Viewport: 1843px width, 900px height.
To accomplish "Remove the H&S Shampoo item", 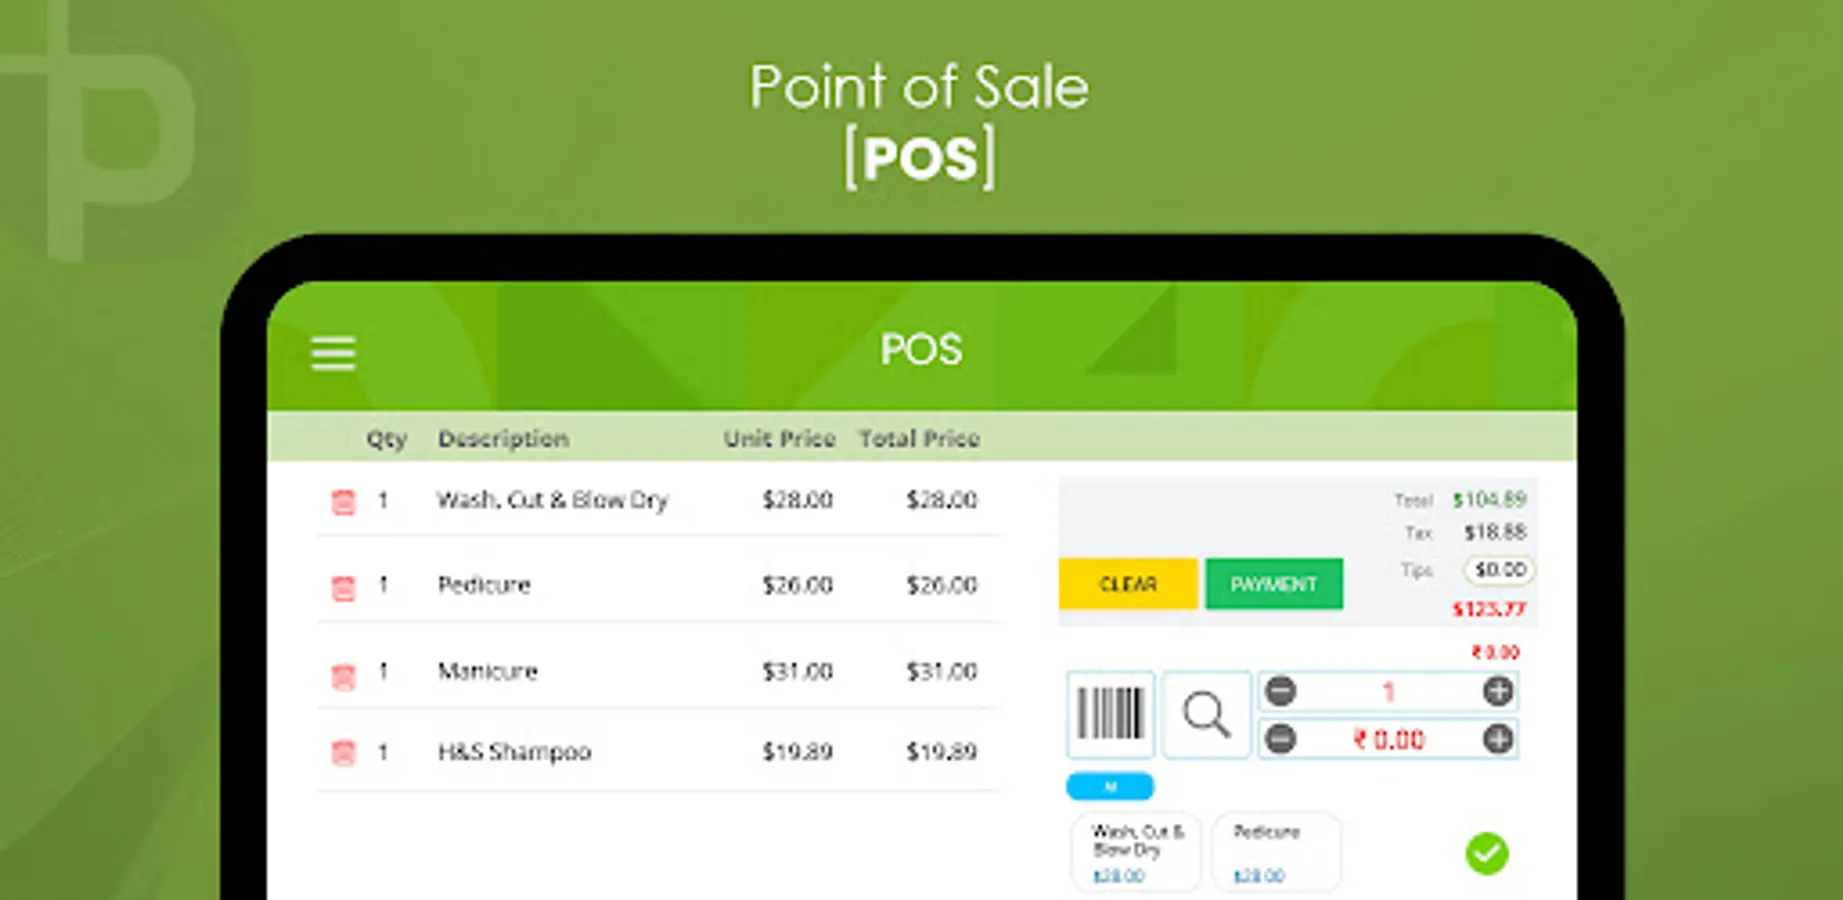I will [x=343, y=752].
